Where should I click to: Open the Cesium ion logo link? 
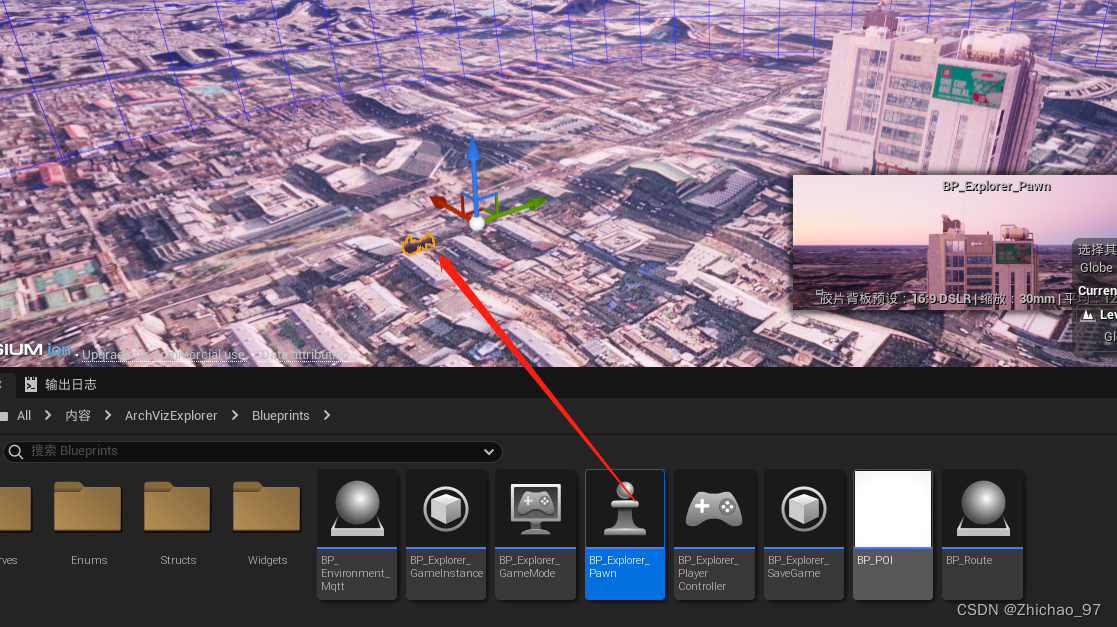tap(35, 351)
